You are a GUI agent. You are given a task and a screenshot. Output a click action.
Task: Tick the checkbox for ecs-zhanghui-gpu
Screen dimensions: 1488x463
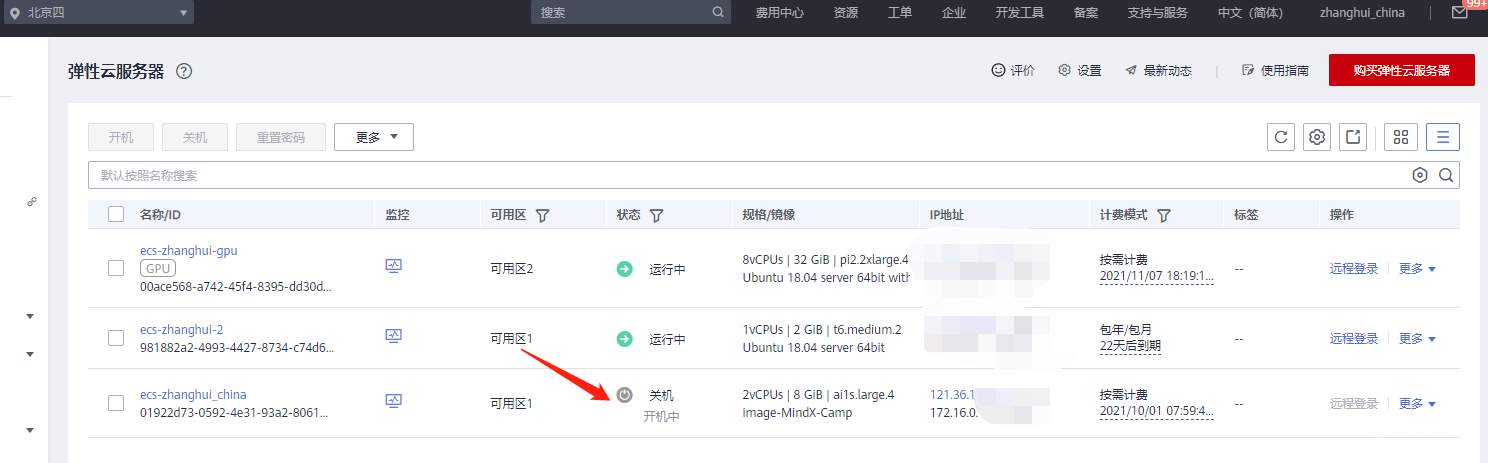(x=116, y=268)
